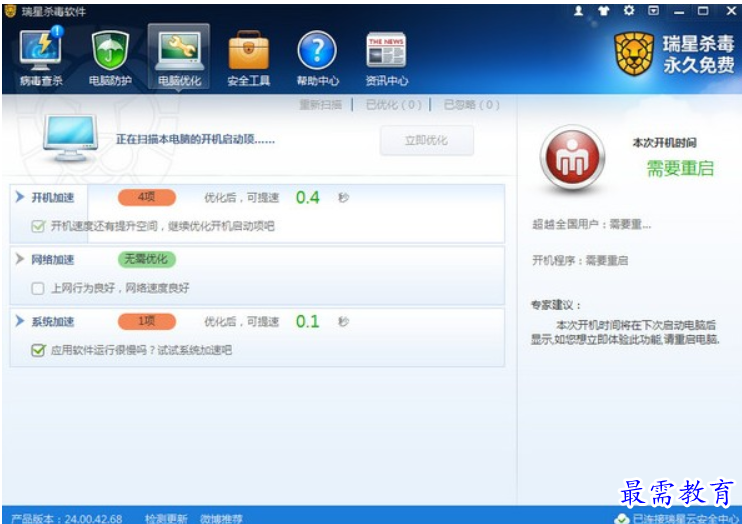Click 检测更新 in status bar
742x524 pixels.
click(x=166, y=519)
